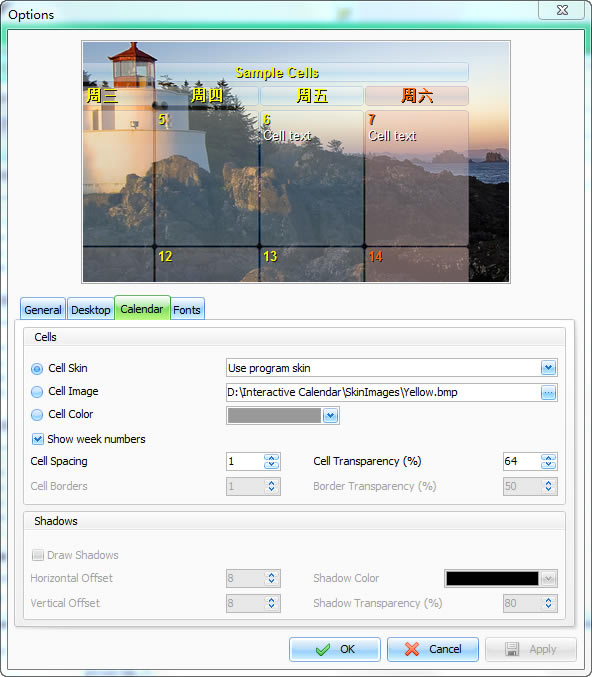The width and height of the screenshot is (592, 677).
Task: Open the Use program skin dropdown
Action: [x=548, y=368]
